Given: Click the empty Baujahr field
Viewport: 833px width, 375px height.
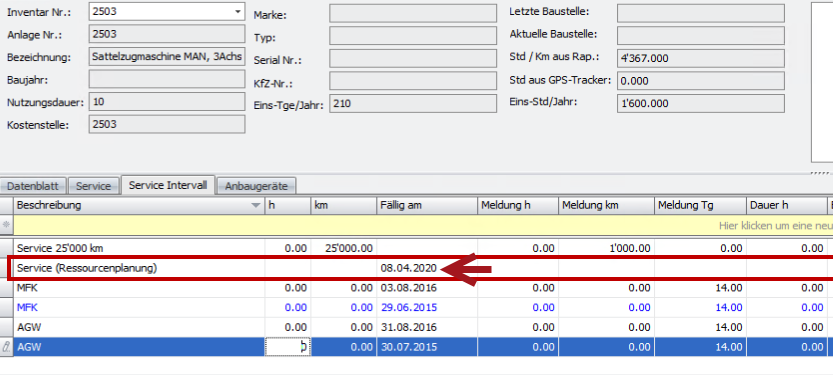Looking at the screenshot, I should (167, 80).
